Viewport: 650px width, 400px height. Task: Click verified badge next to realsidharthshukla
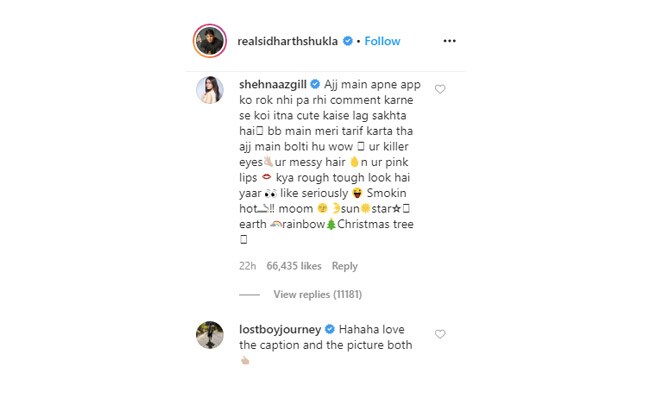pyautogui.click(x=348, y=41)
